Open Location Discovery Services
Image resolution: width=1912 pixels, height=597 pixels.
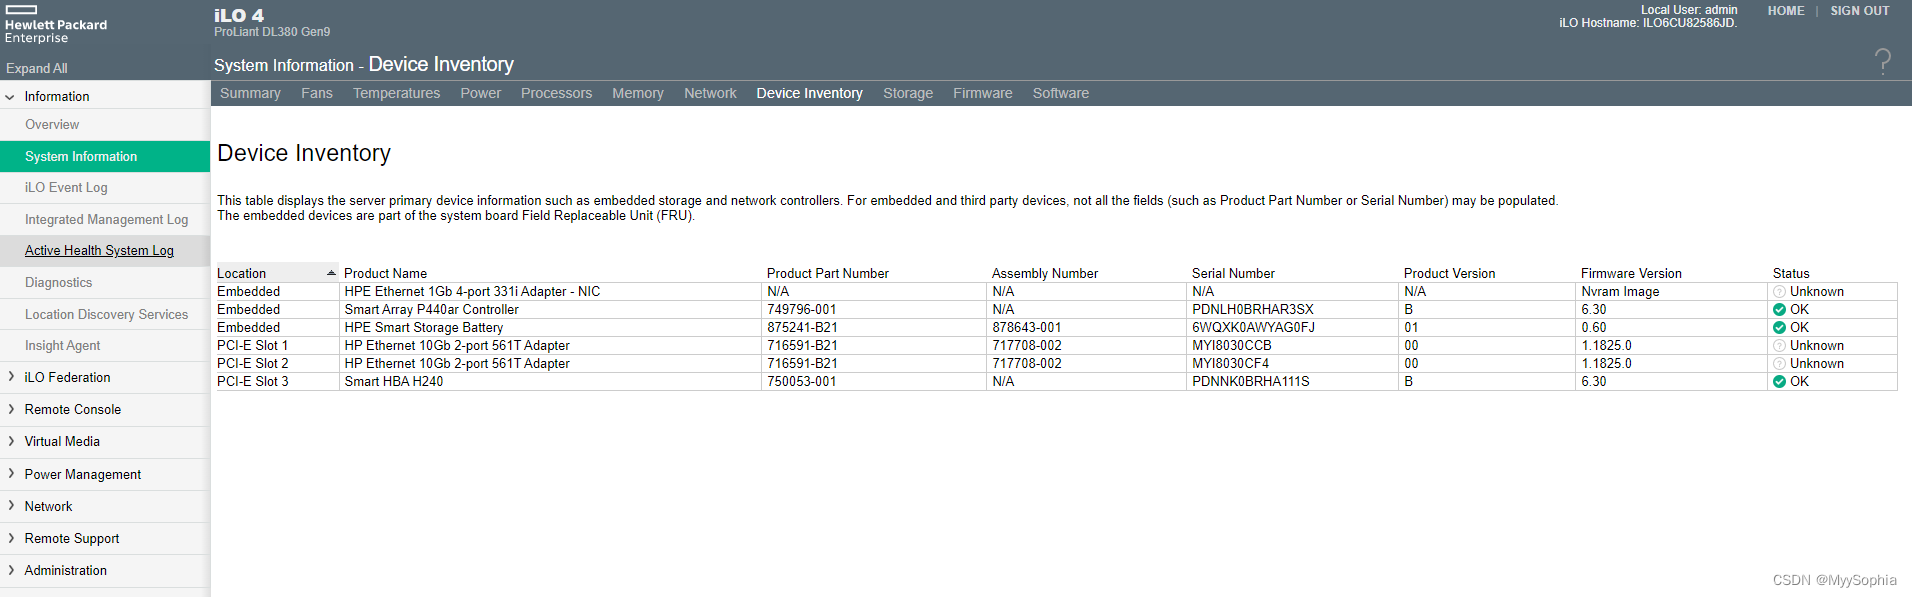[x=105, y=314]
